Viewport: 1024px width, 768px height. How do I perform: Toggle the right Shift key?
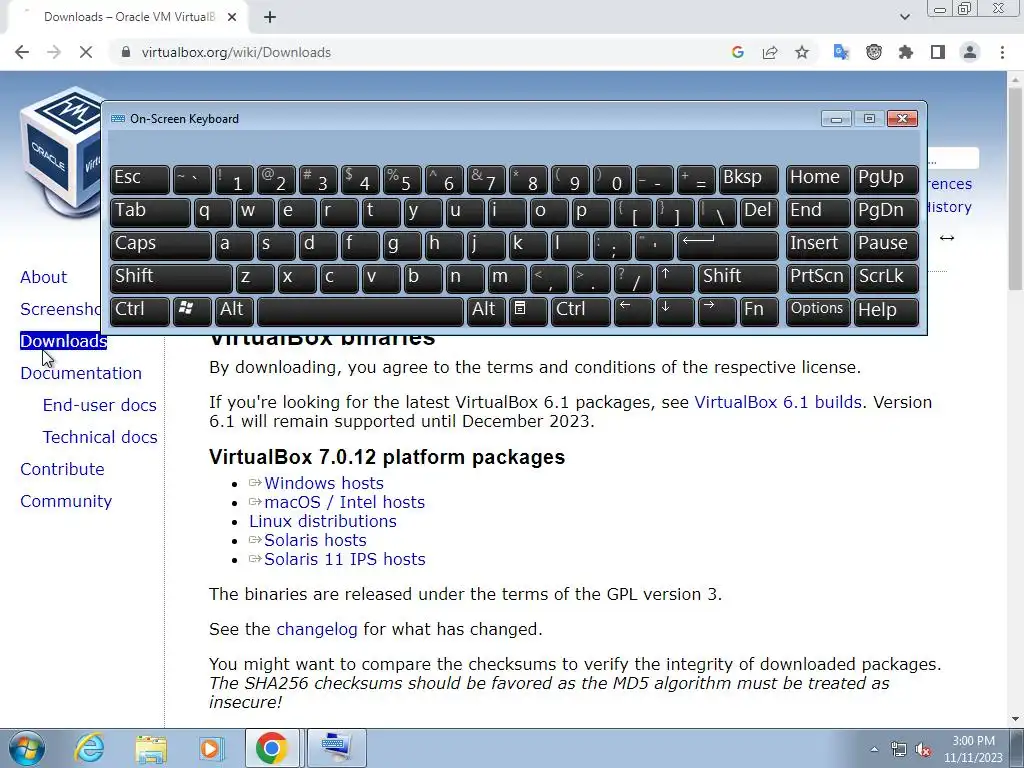738,278
